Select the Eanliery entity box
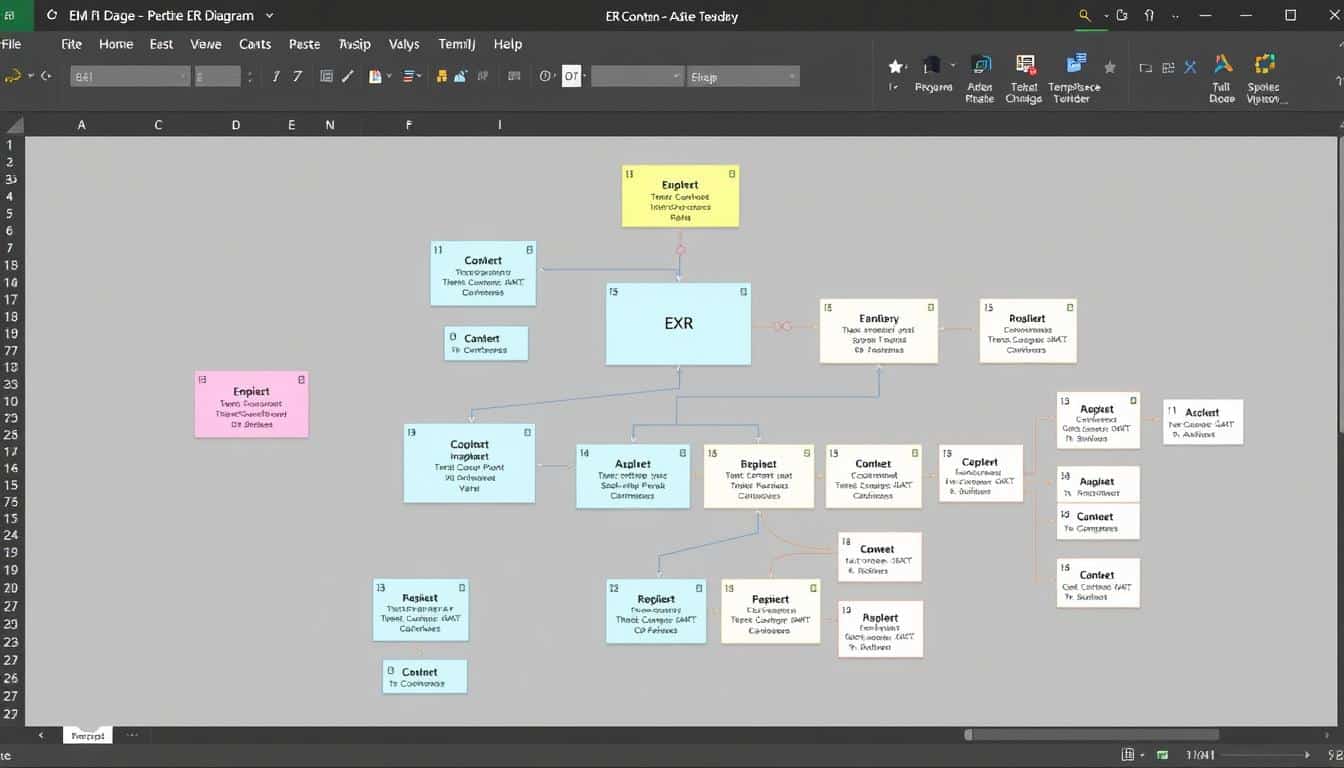 coord(879,330)
